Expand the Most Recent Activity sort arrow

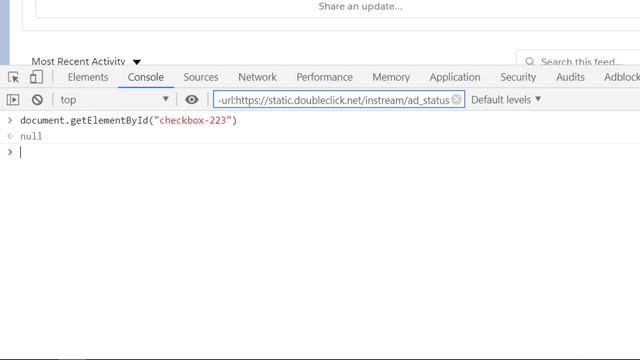tap(137, 62)
